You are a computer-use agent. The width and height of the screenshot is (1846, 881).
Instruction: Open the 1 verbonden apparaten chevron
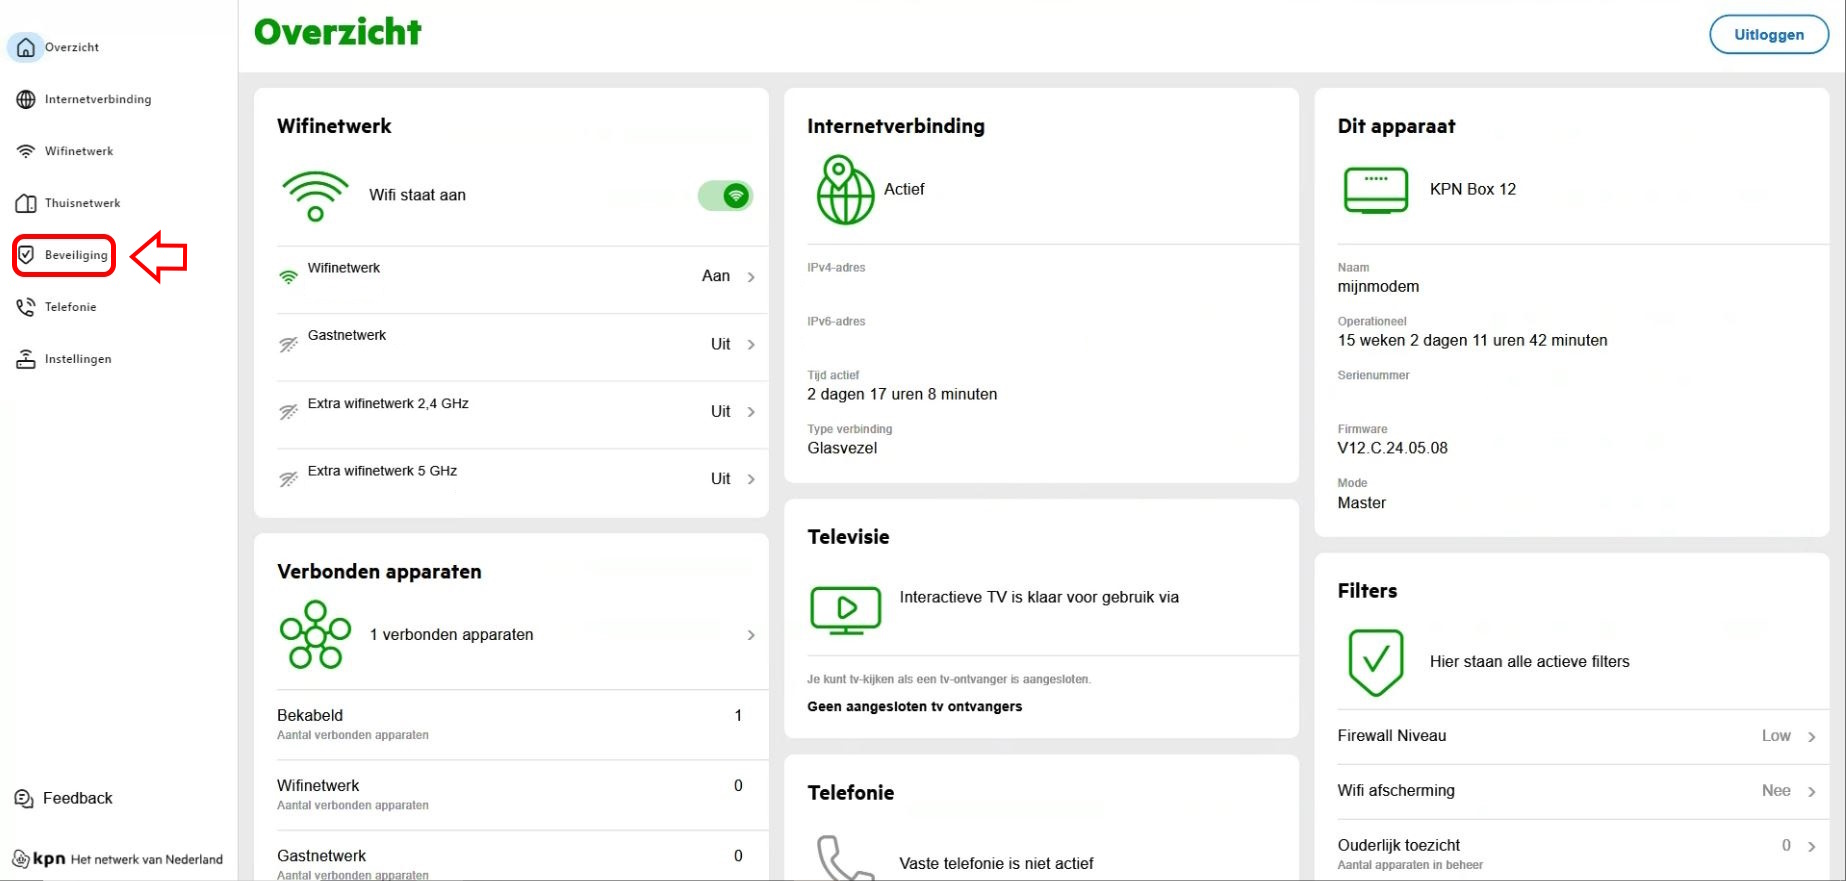coord(751,635)
